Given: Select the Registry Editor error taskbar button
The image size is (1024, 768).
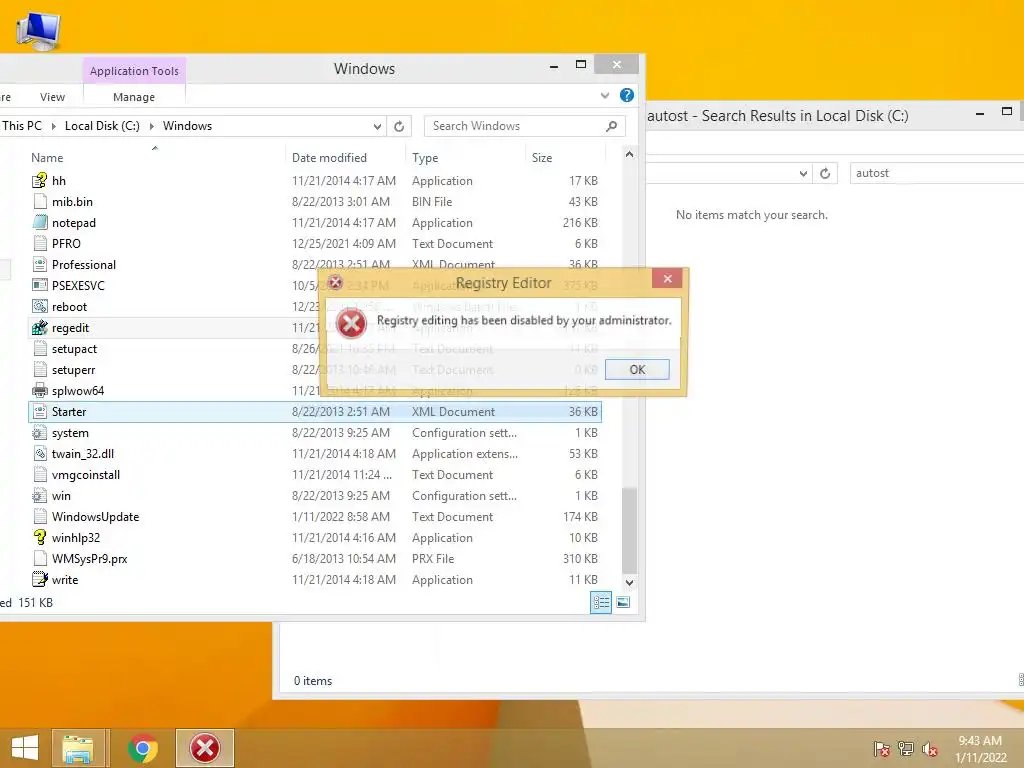Looking at the screenshot, I should [x=204, y=748].
